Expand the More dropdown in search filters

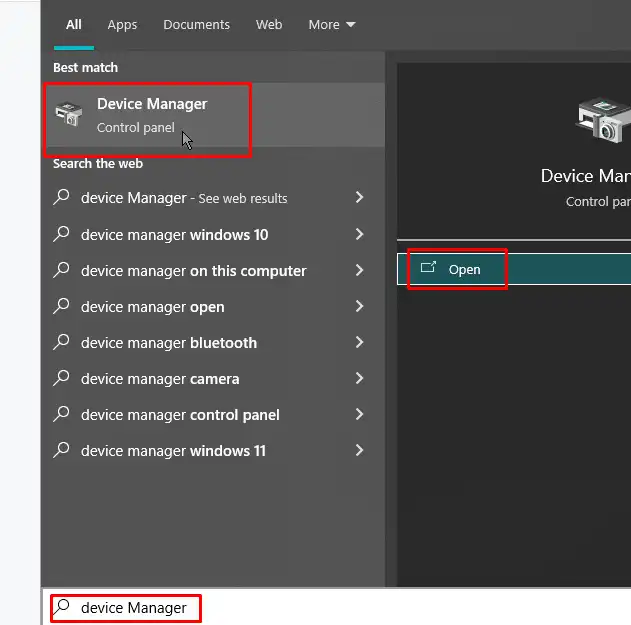point(332,25)
